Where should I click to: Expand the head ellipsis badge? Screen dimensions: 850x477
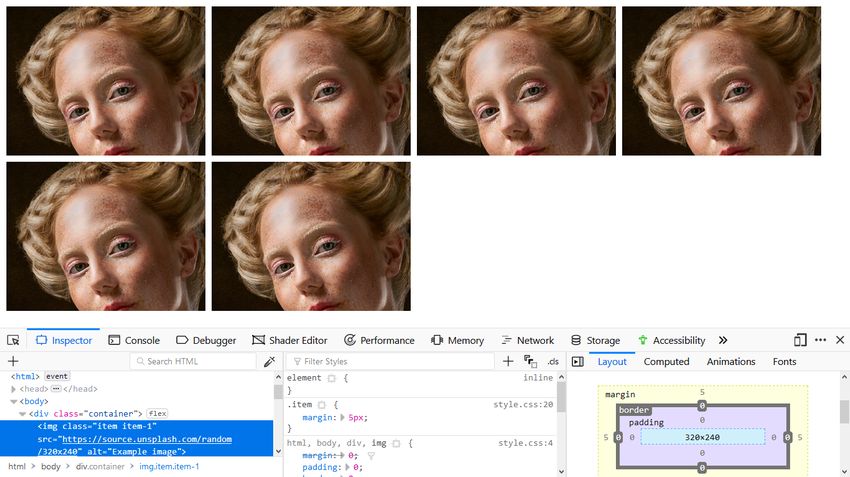click(x=56, y=389)
